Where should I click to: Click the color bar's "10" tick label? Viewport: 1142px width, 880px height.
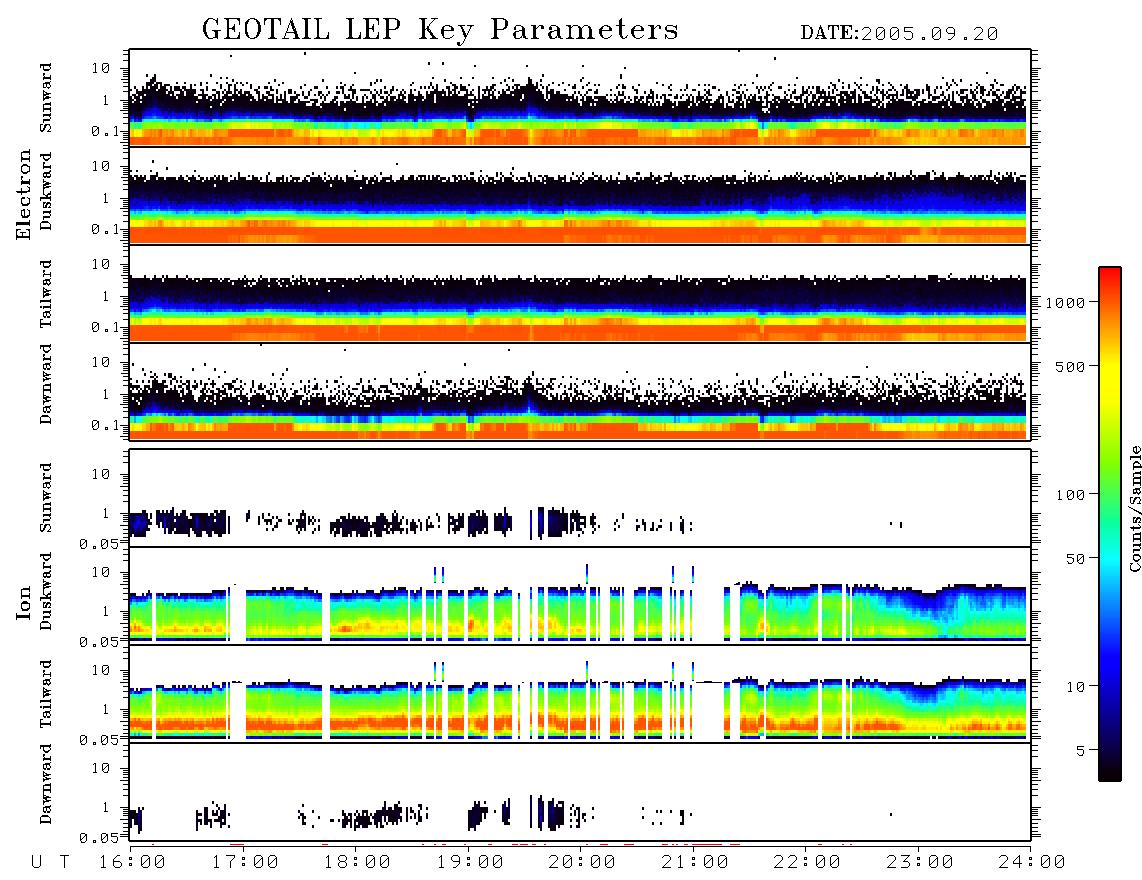click(1075, 687)
